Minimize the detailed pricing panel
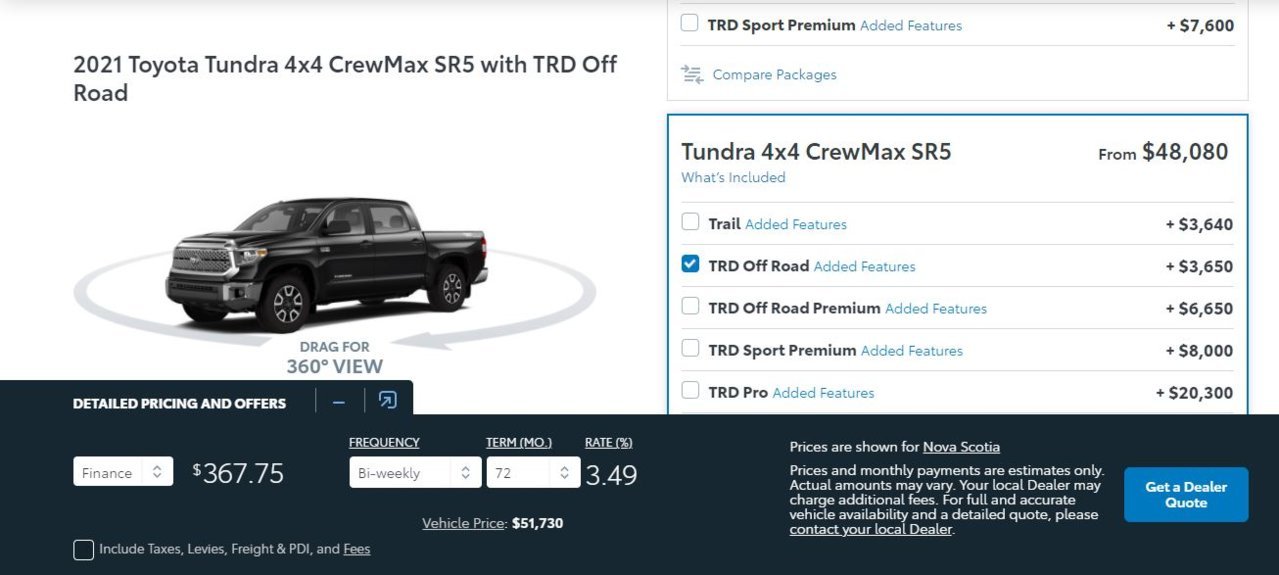This screenshot has width=1279, height=575. [339, 402]
